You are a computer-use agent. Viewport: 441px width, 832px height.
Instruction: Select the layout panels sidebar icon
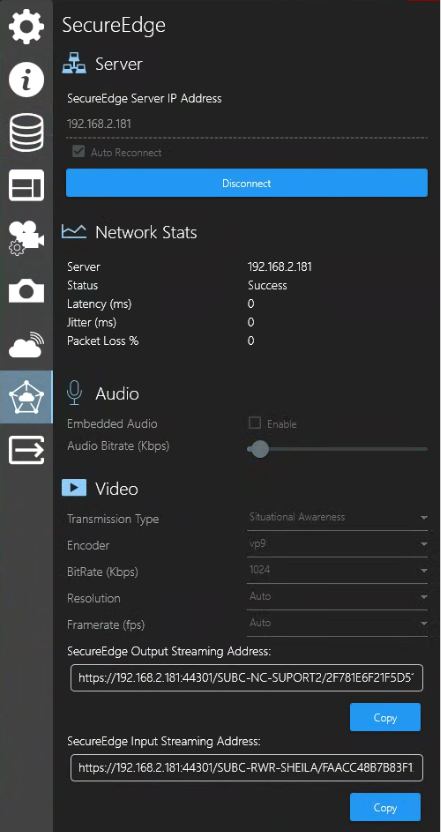[26, 185]
